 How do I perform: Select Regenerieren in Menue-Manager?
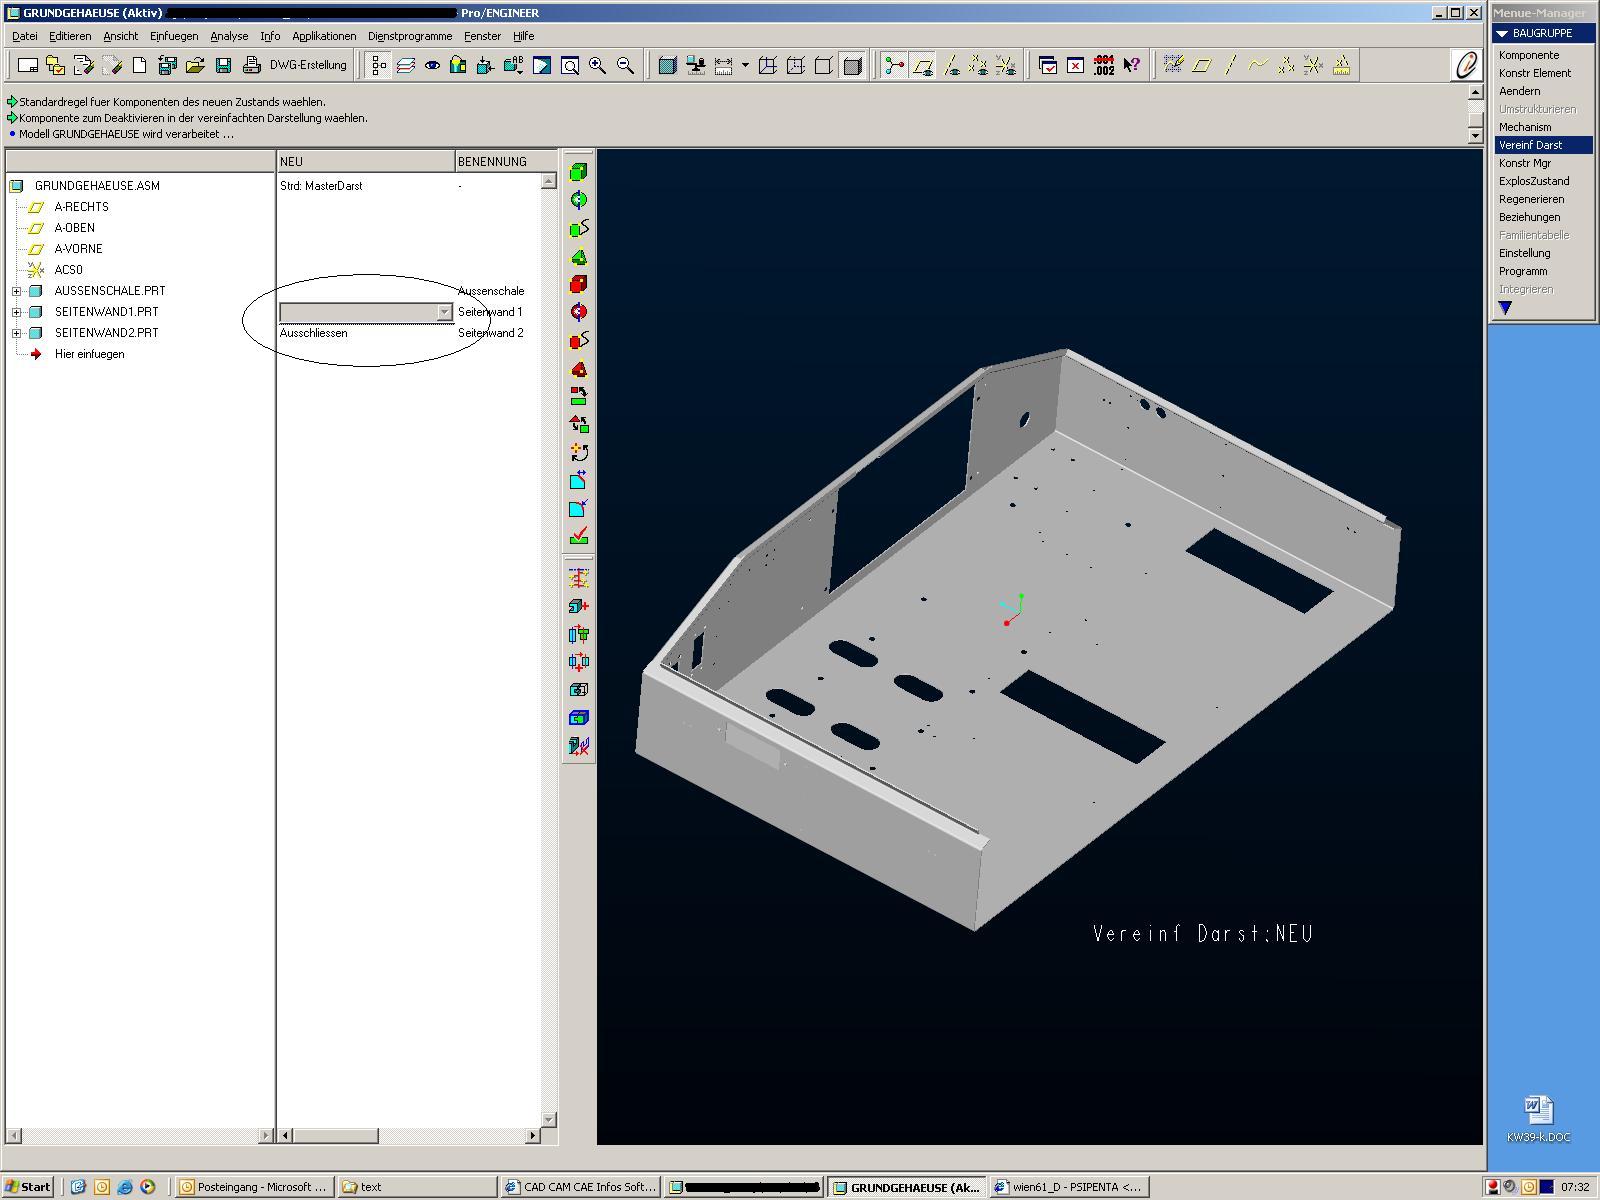(x=1531, y=199)
